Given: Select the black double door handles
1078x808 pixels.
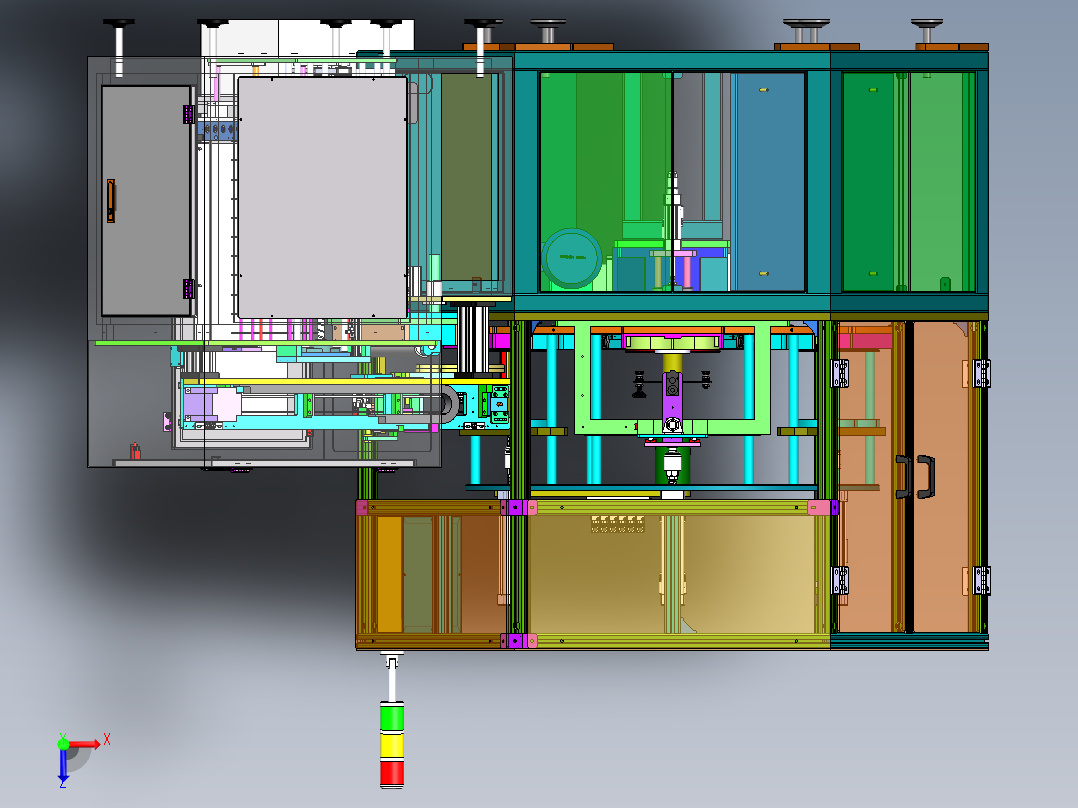Looking at the screenshot, I should 915,476.
